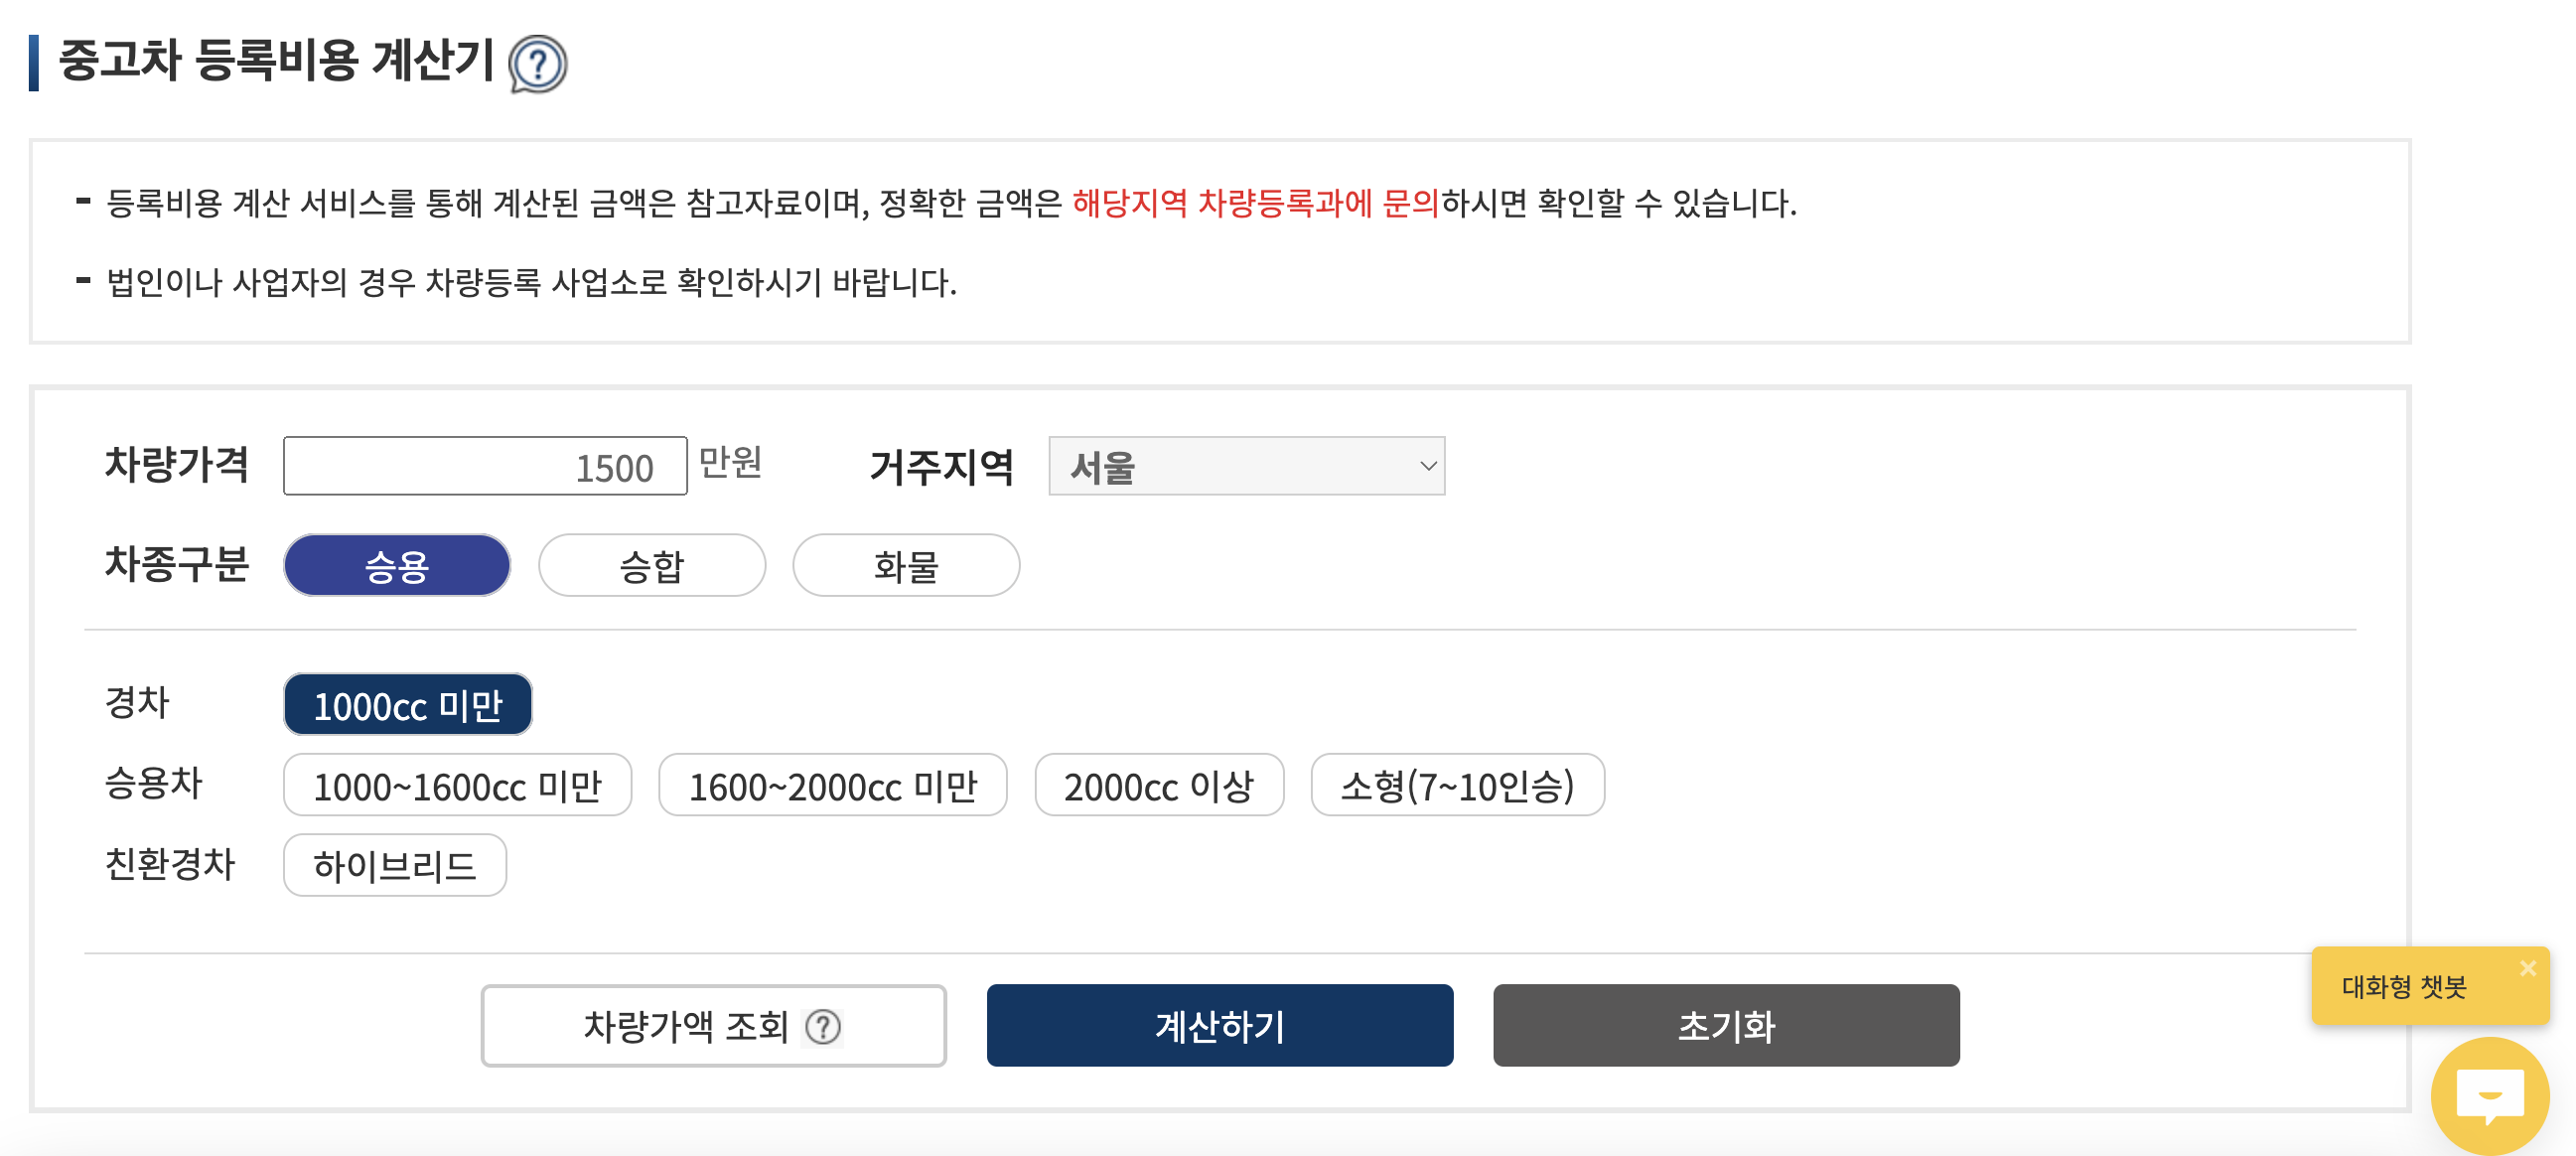Click the 차량가격 price input field

point(486,465)
